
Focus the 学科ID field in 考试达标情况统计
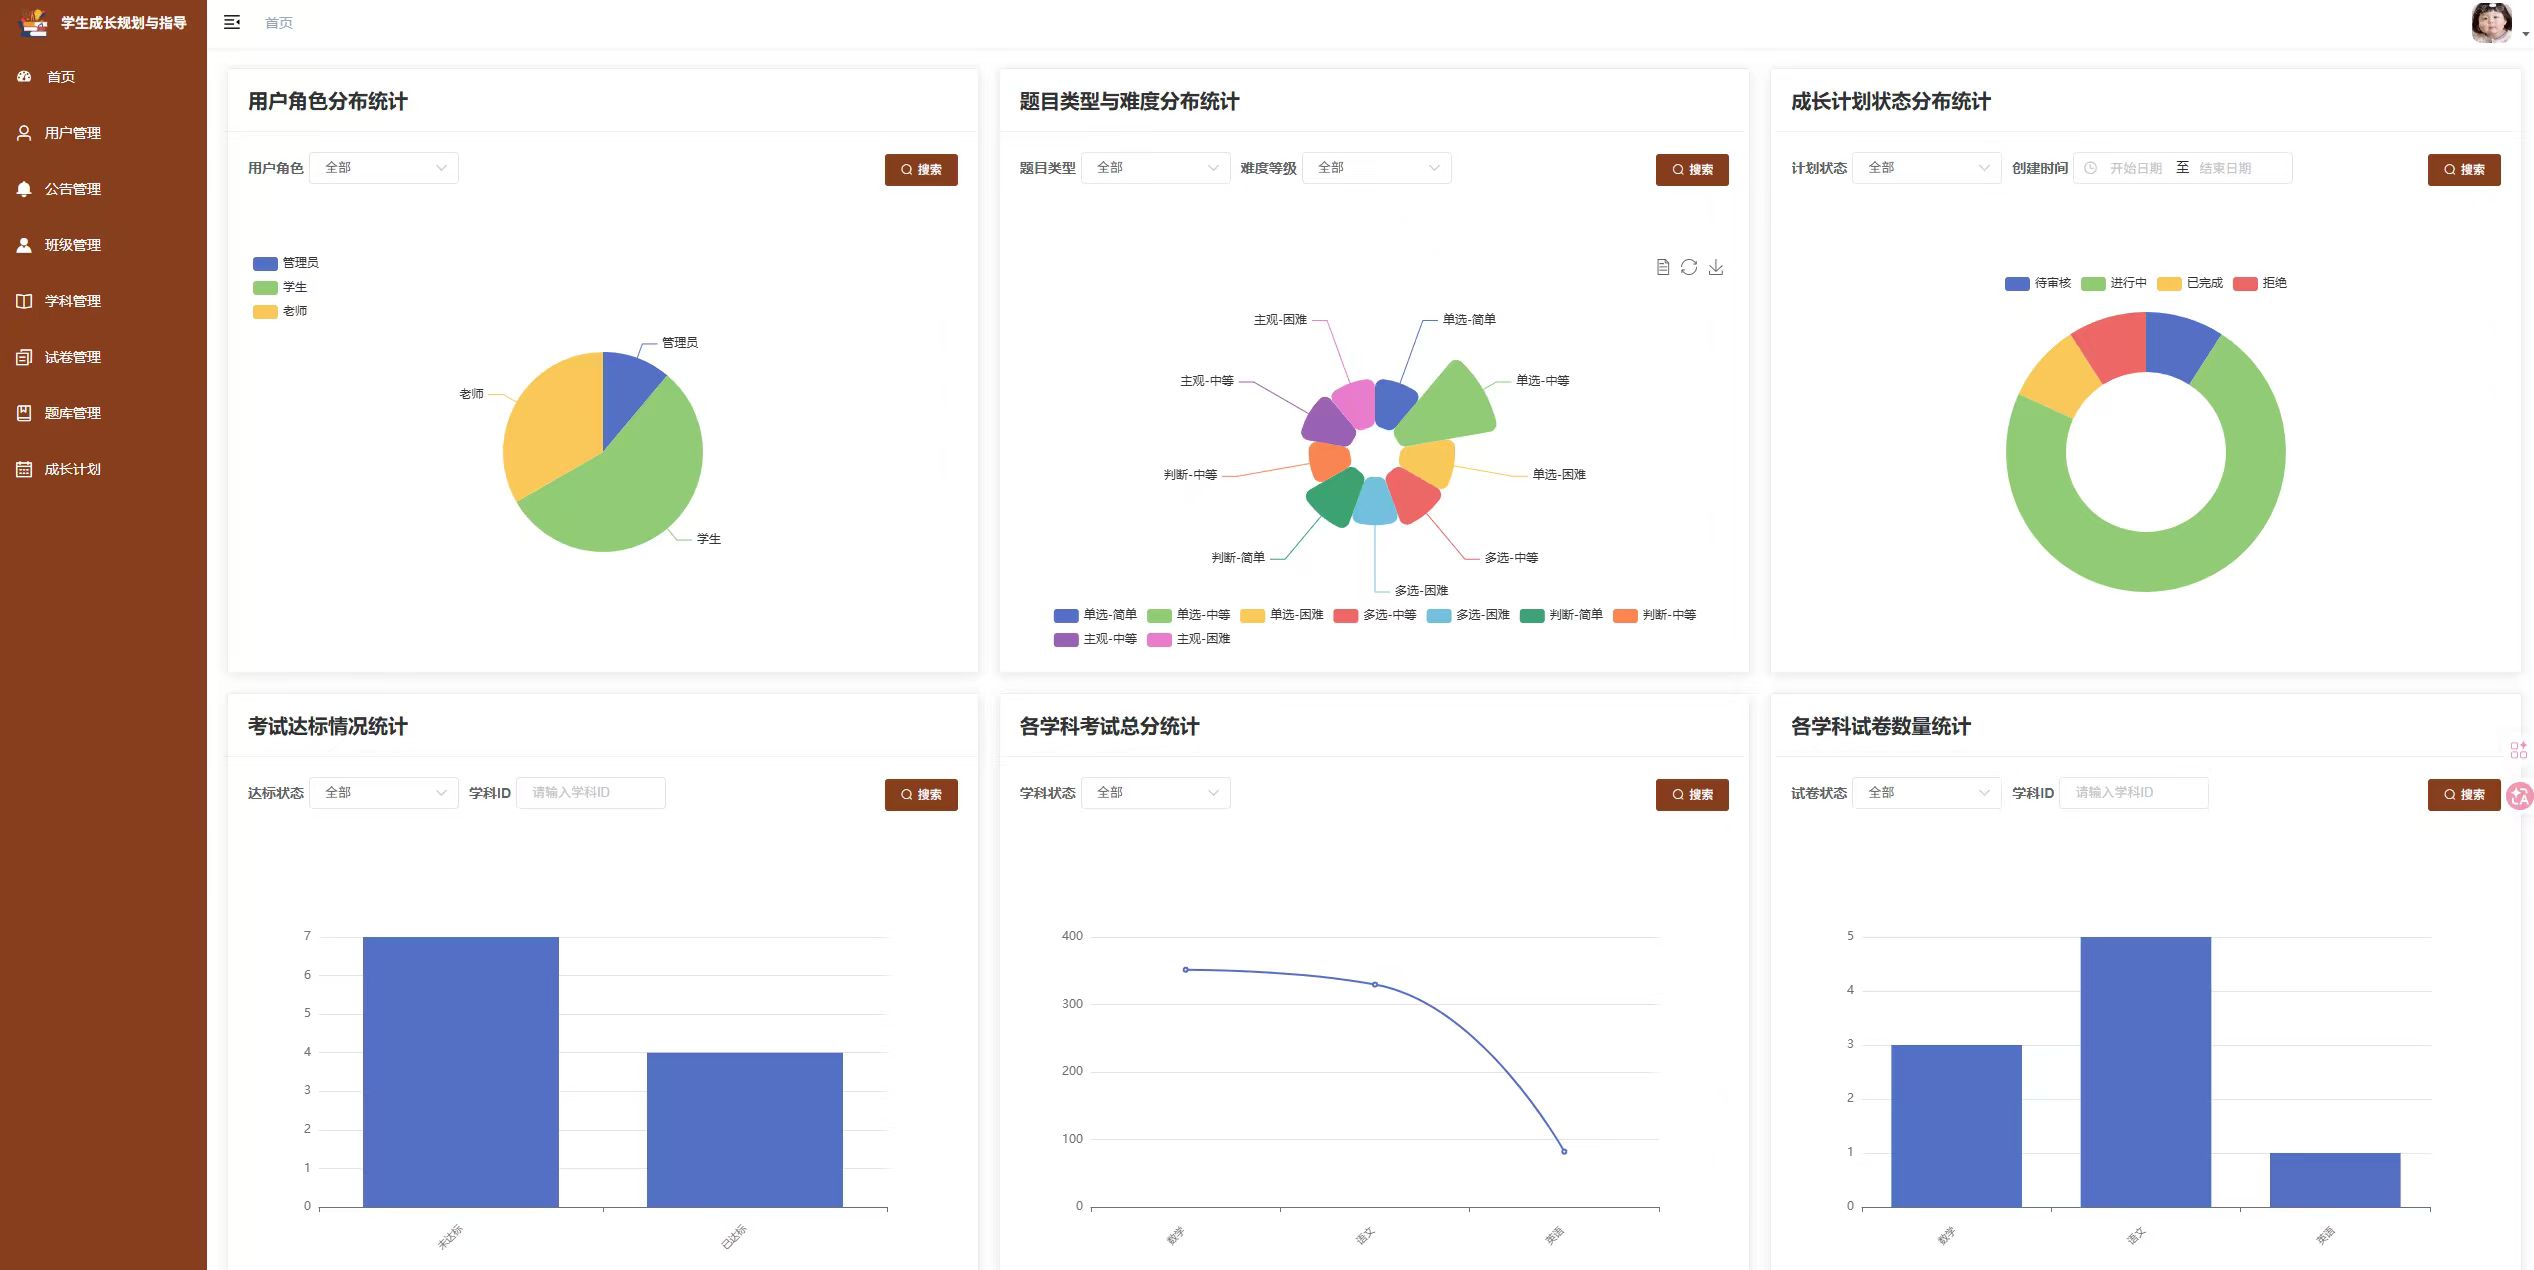pyautogui.click(x=591, y=793)
